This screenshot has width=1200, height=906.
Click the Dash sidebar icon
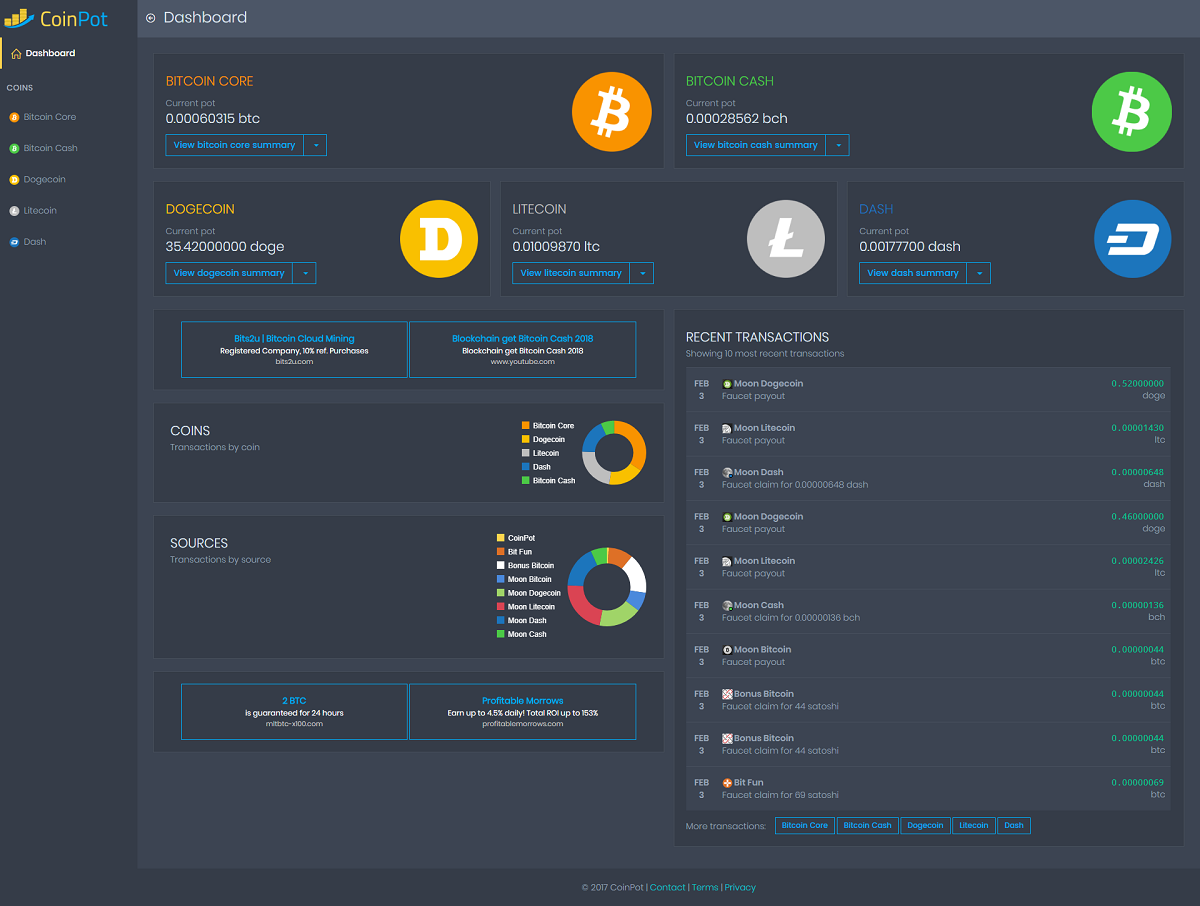[14, 242]
